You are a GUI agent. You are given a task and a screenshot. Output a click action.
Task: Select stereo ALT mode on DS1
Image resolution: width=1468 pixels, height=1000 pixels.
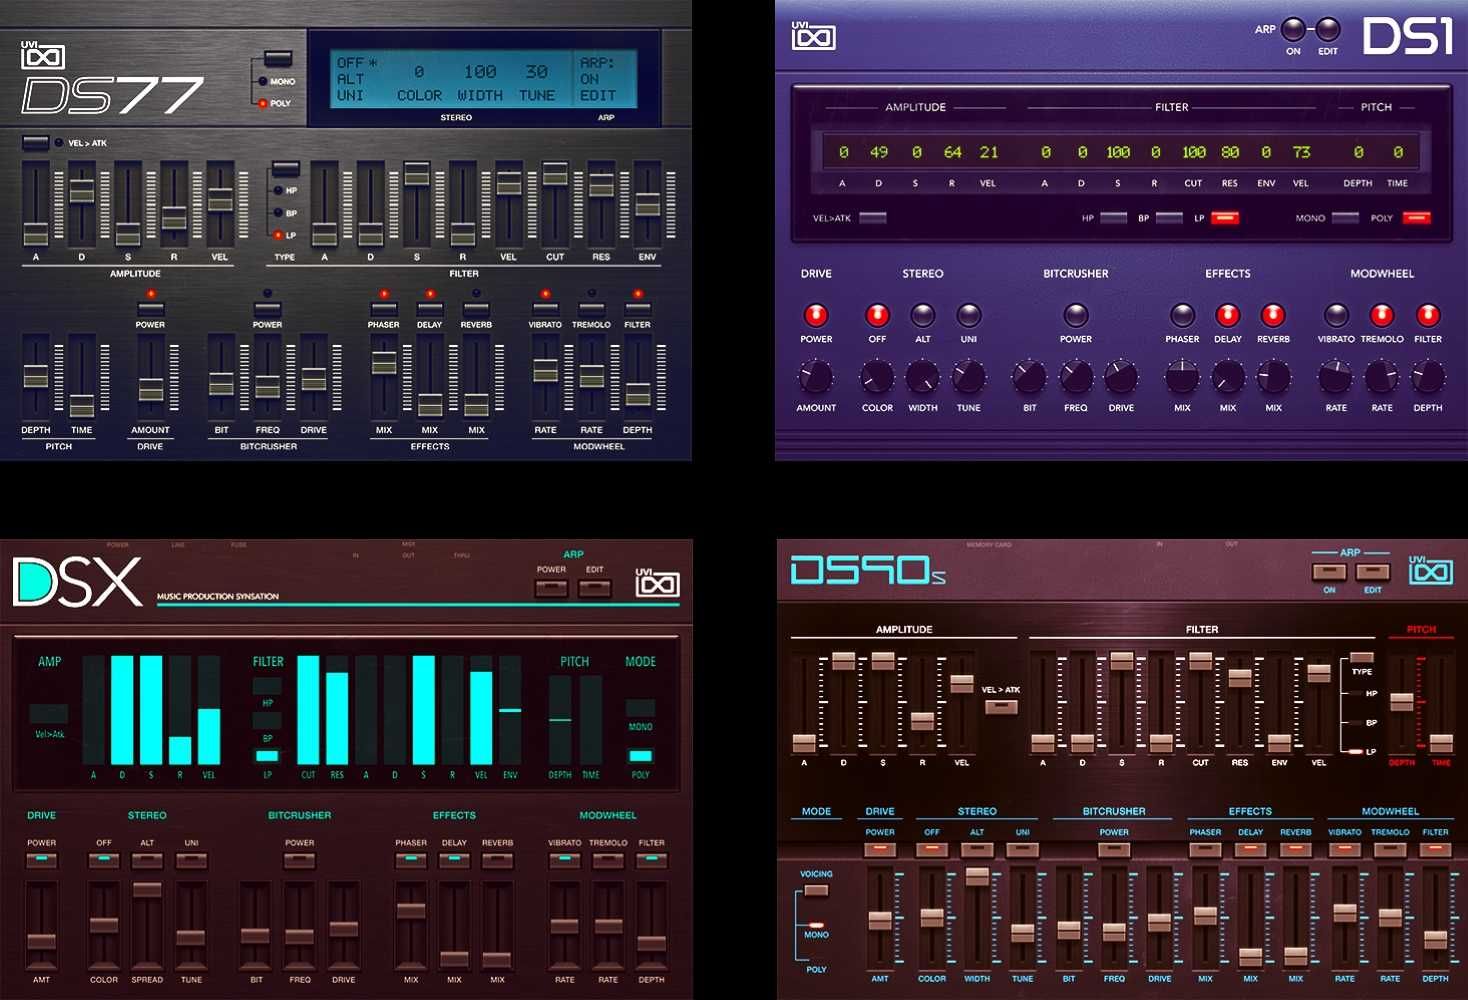(923, 315)
